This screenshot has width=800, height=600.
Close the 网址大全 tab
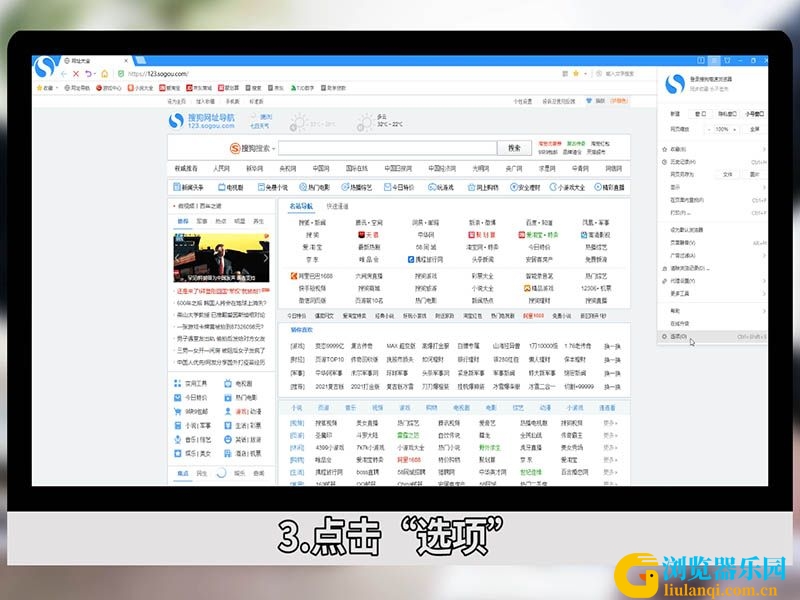127,61
